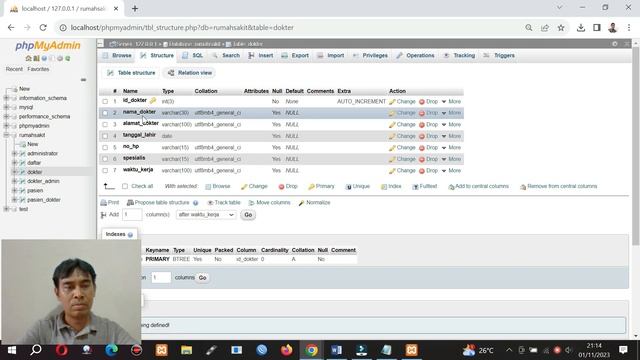Click the Track table option
Screen dimensions: 640x360
pos(224,202)
